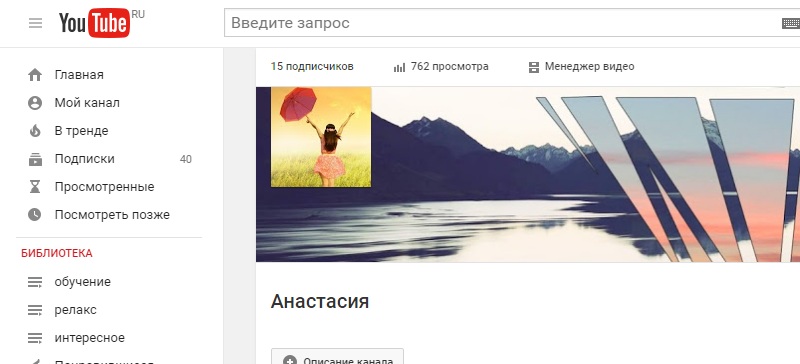Click the Описание канала button
800x364 pixels.
(x=337, y=356)
